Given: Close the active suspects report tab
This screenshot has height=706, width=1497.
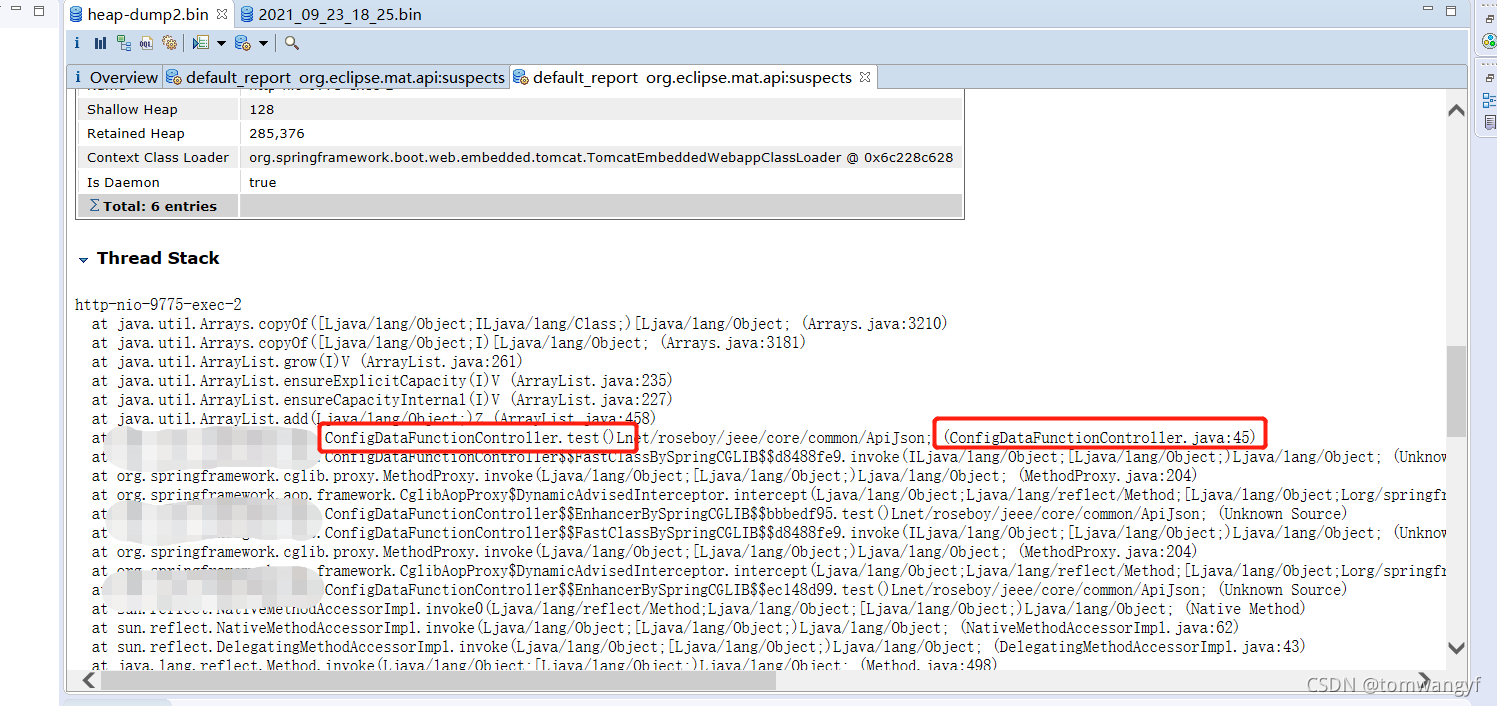Looking at the screenshot, I should [x=864, y=76].
